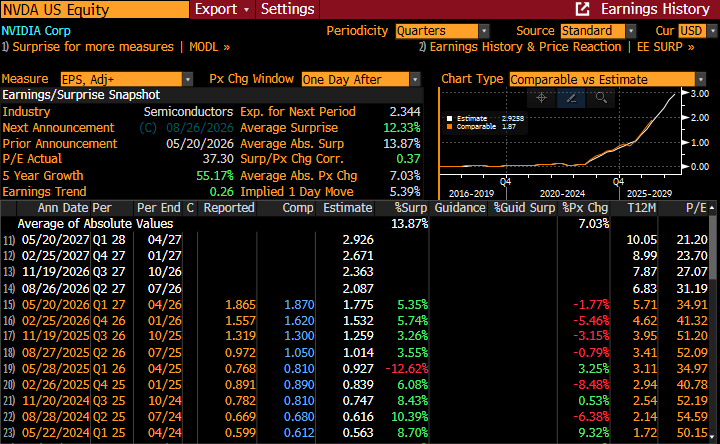
Task: Click the -12.62% surprise value
Action: (407, 369)
